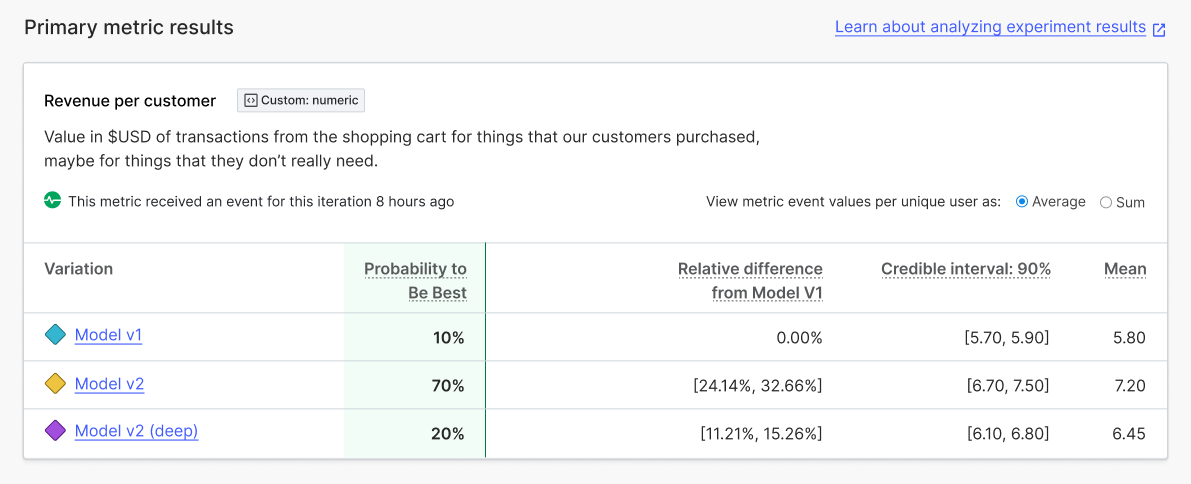
Task: Click the Mean column header
Action: click(x=1125, y=269)
